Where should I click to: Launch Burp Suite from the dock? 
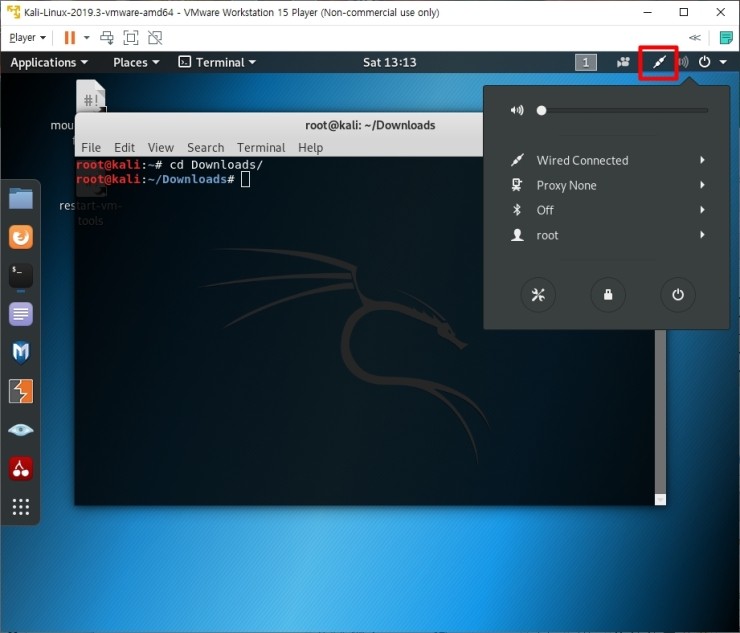click(x=21, y=391)
